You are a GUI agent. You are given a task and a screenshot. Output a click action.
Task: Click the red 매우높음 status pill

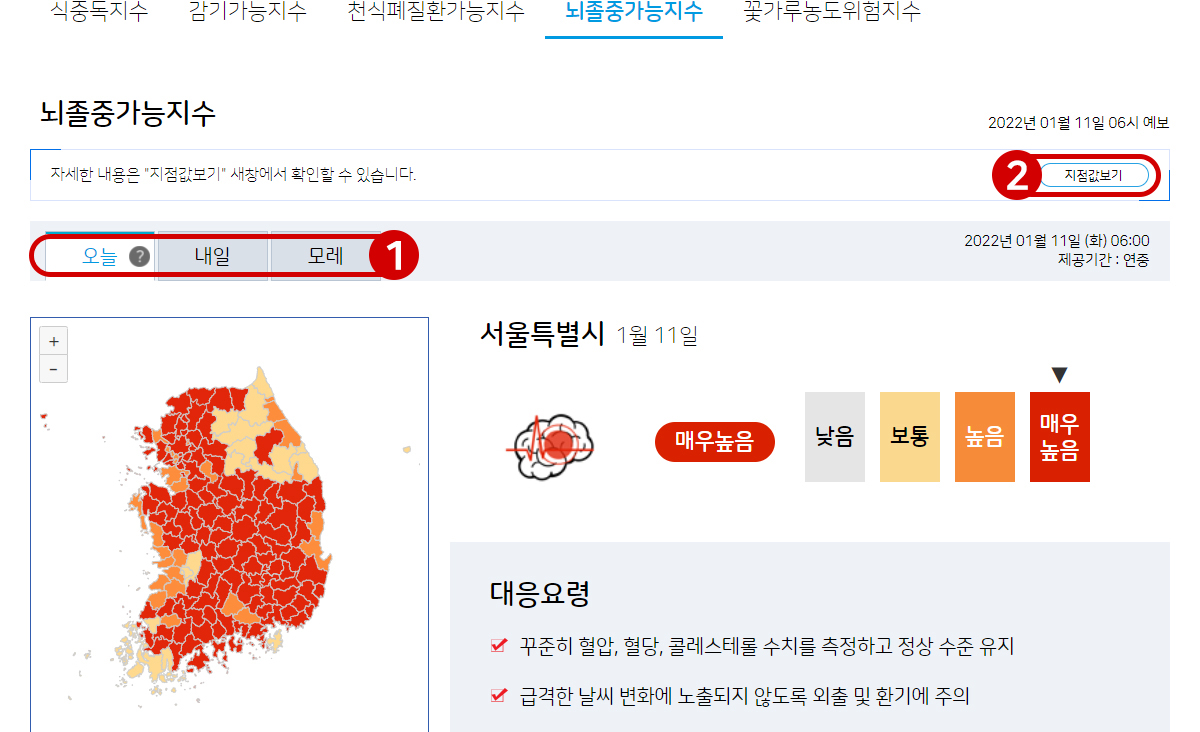(715, 441)
